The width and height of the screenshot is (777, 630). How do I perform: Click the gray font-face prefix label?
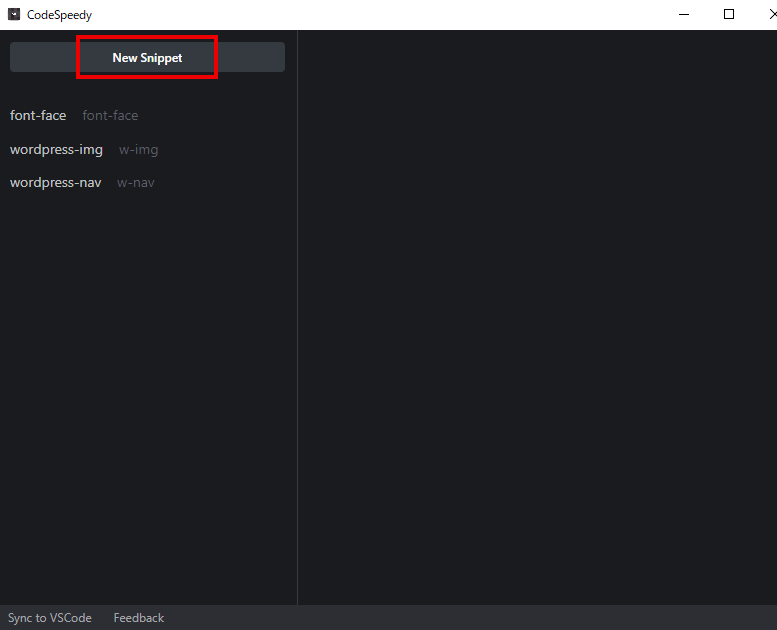point(110,116)
